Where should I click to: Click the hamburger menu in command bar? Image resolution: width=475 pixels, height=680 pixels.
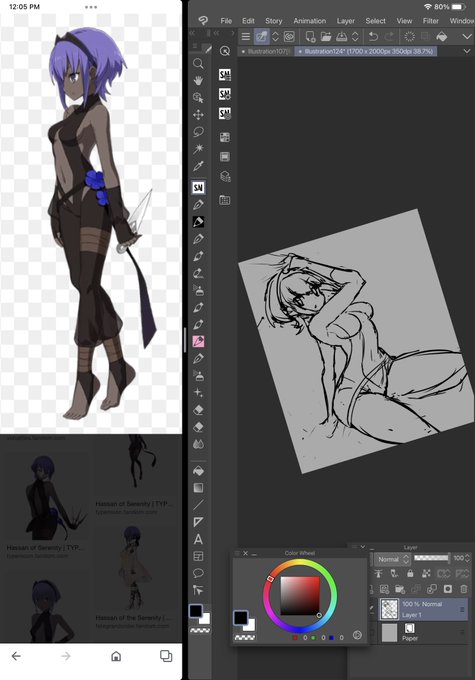246,36
